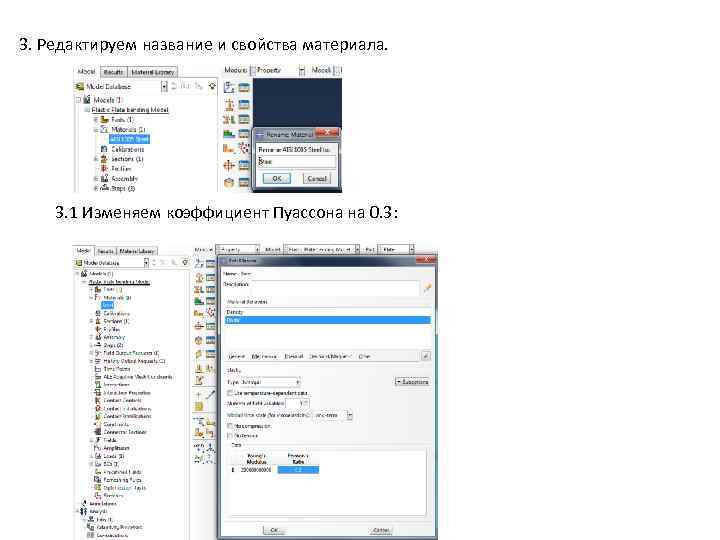
Task: Click the Description field in Edit Material
Action: click(335, 288)
